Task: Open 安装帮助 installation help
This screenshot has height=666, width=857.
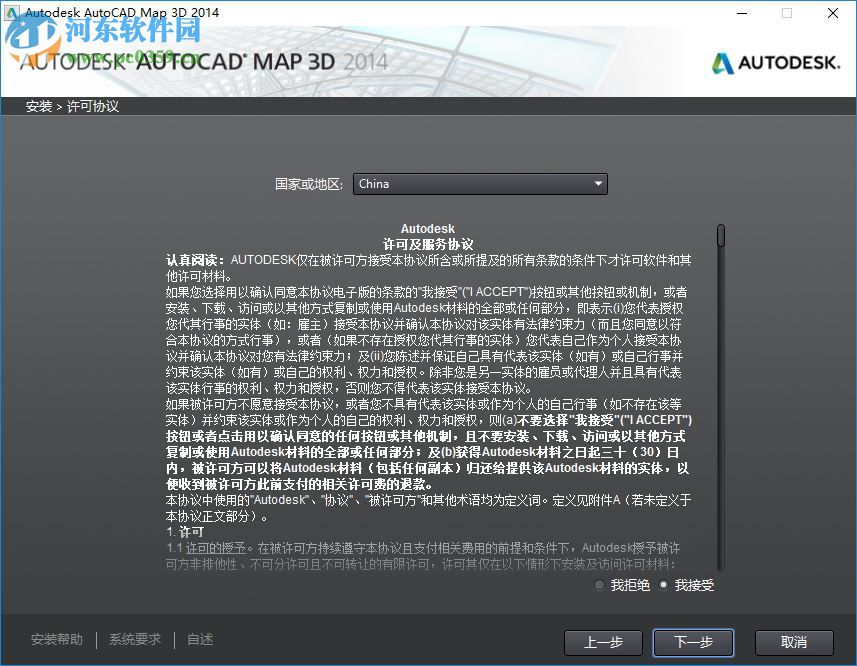Action: click(56, 639)
